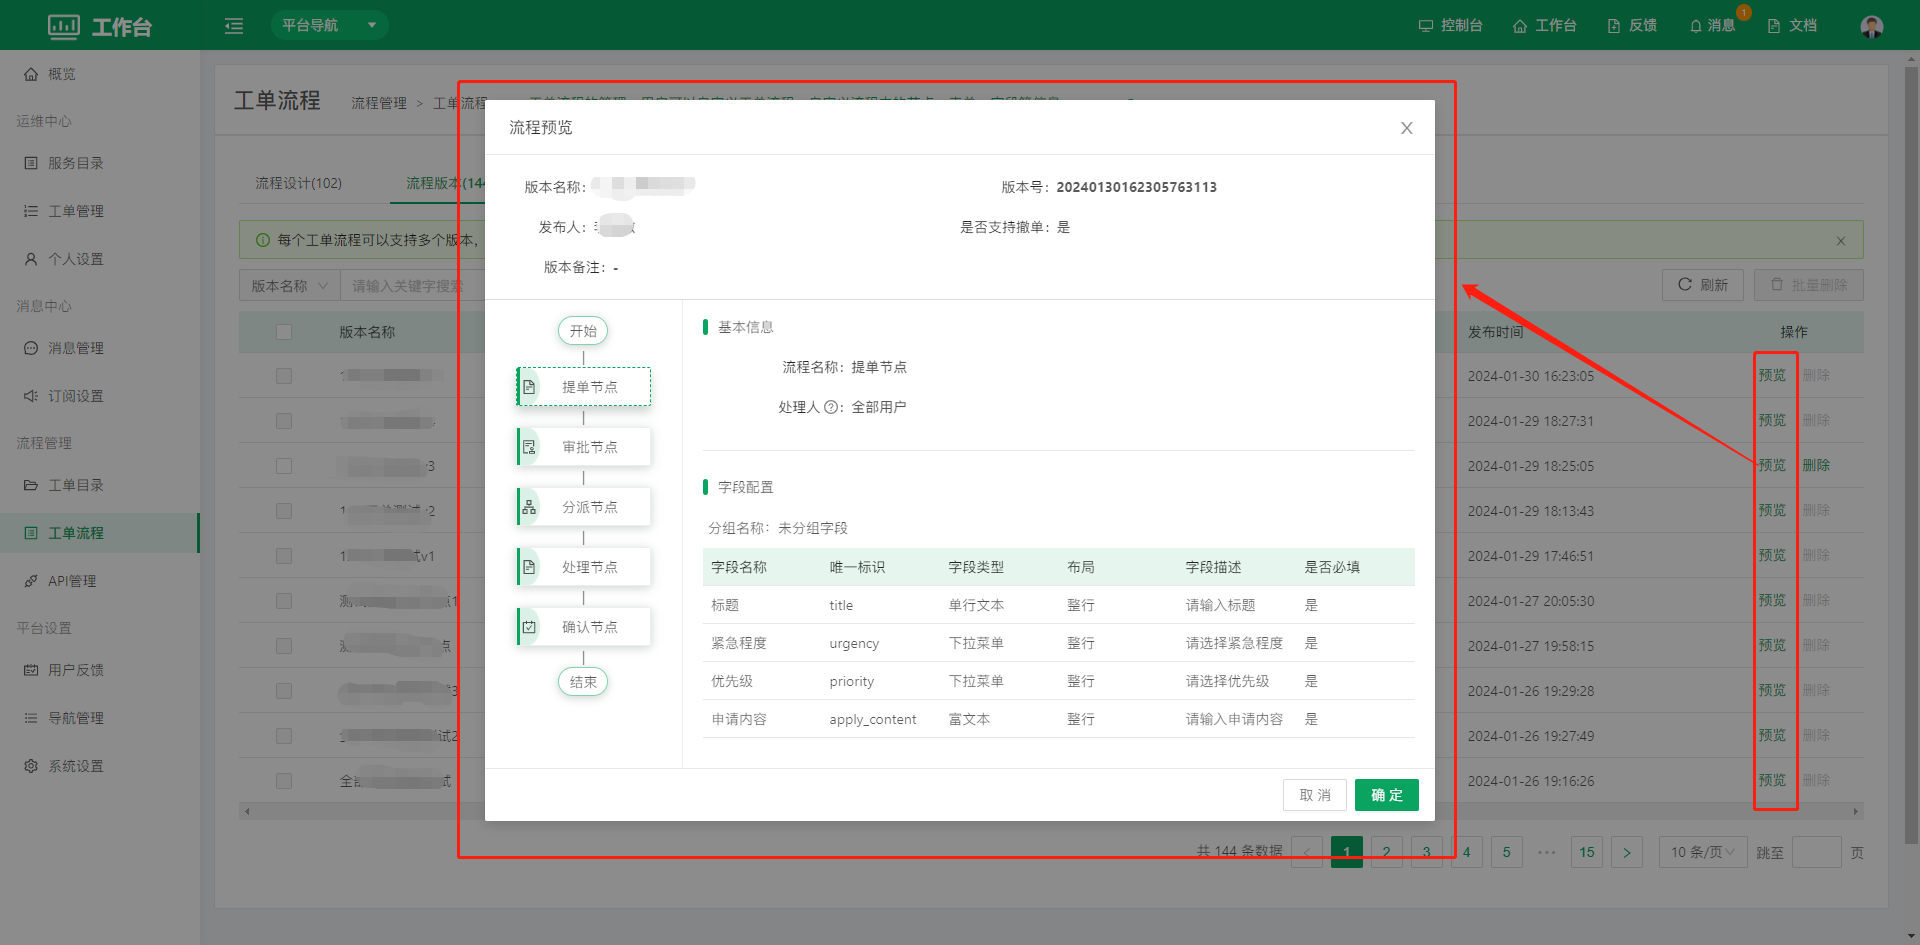Click the 取消 button in the dialog

tap(1314, 795)
